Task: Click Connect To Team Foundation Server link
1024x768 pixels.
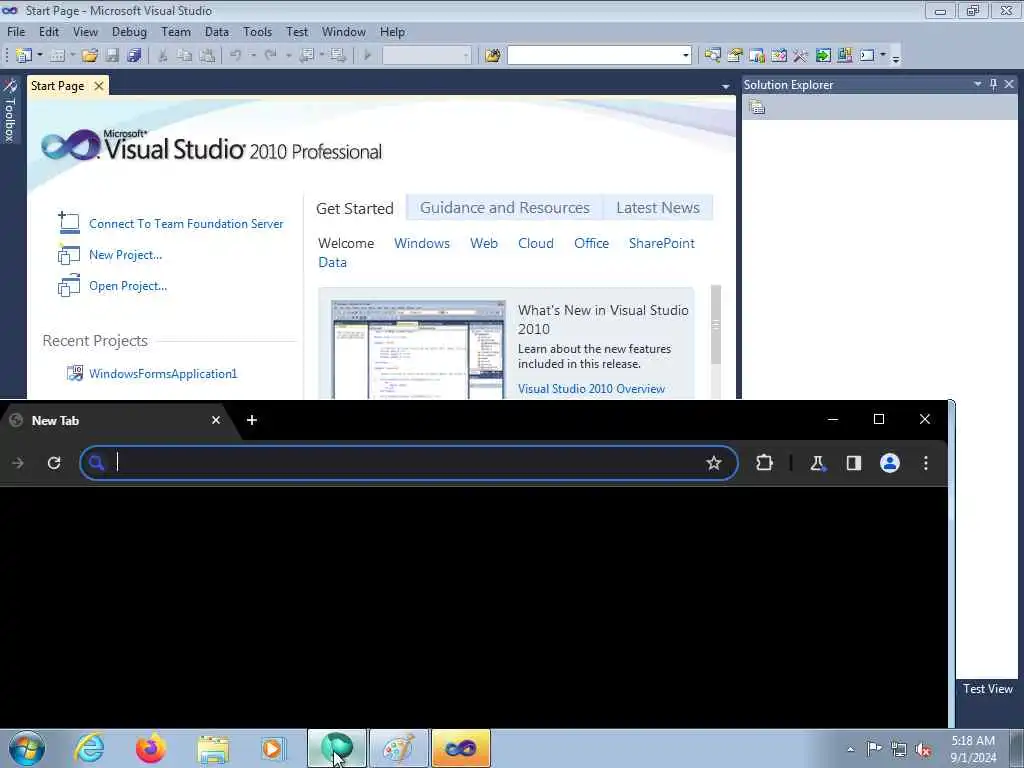Action: pos(186,223)
